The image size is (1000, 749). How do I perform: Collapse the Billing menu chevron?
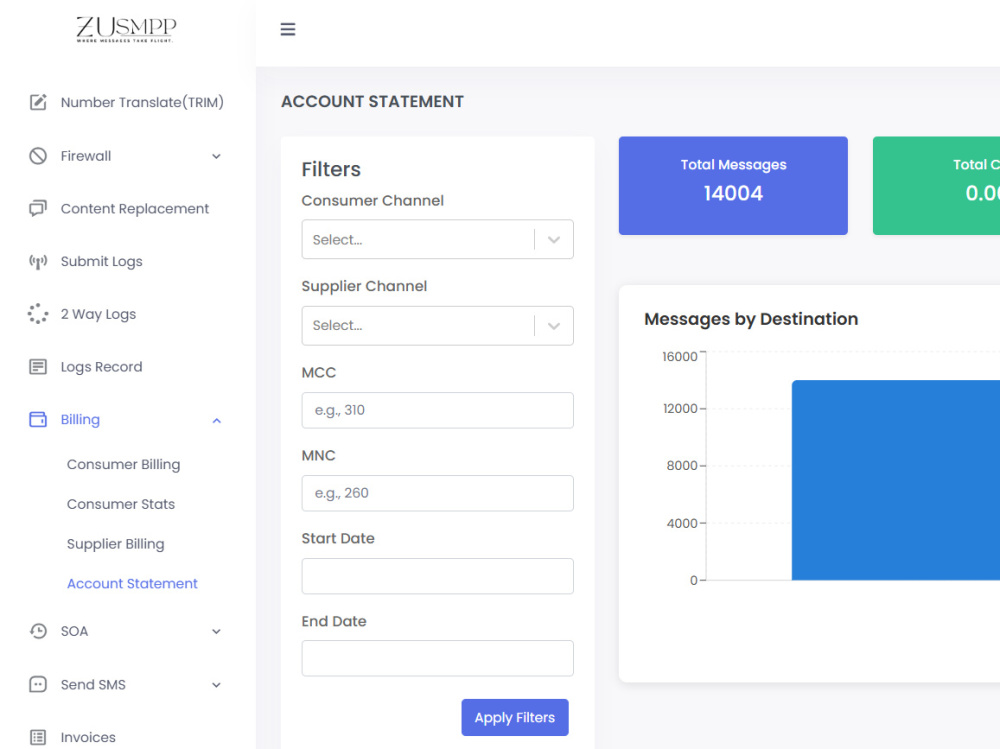(x=217, y=420)
